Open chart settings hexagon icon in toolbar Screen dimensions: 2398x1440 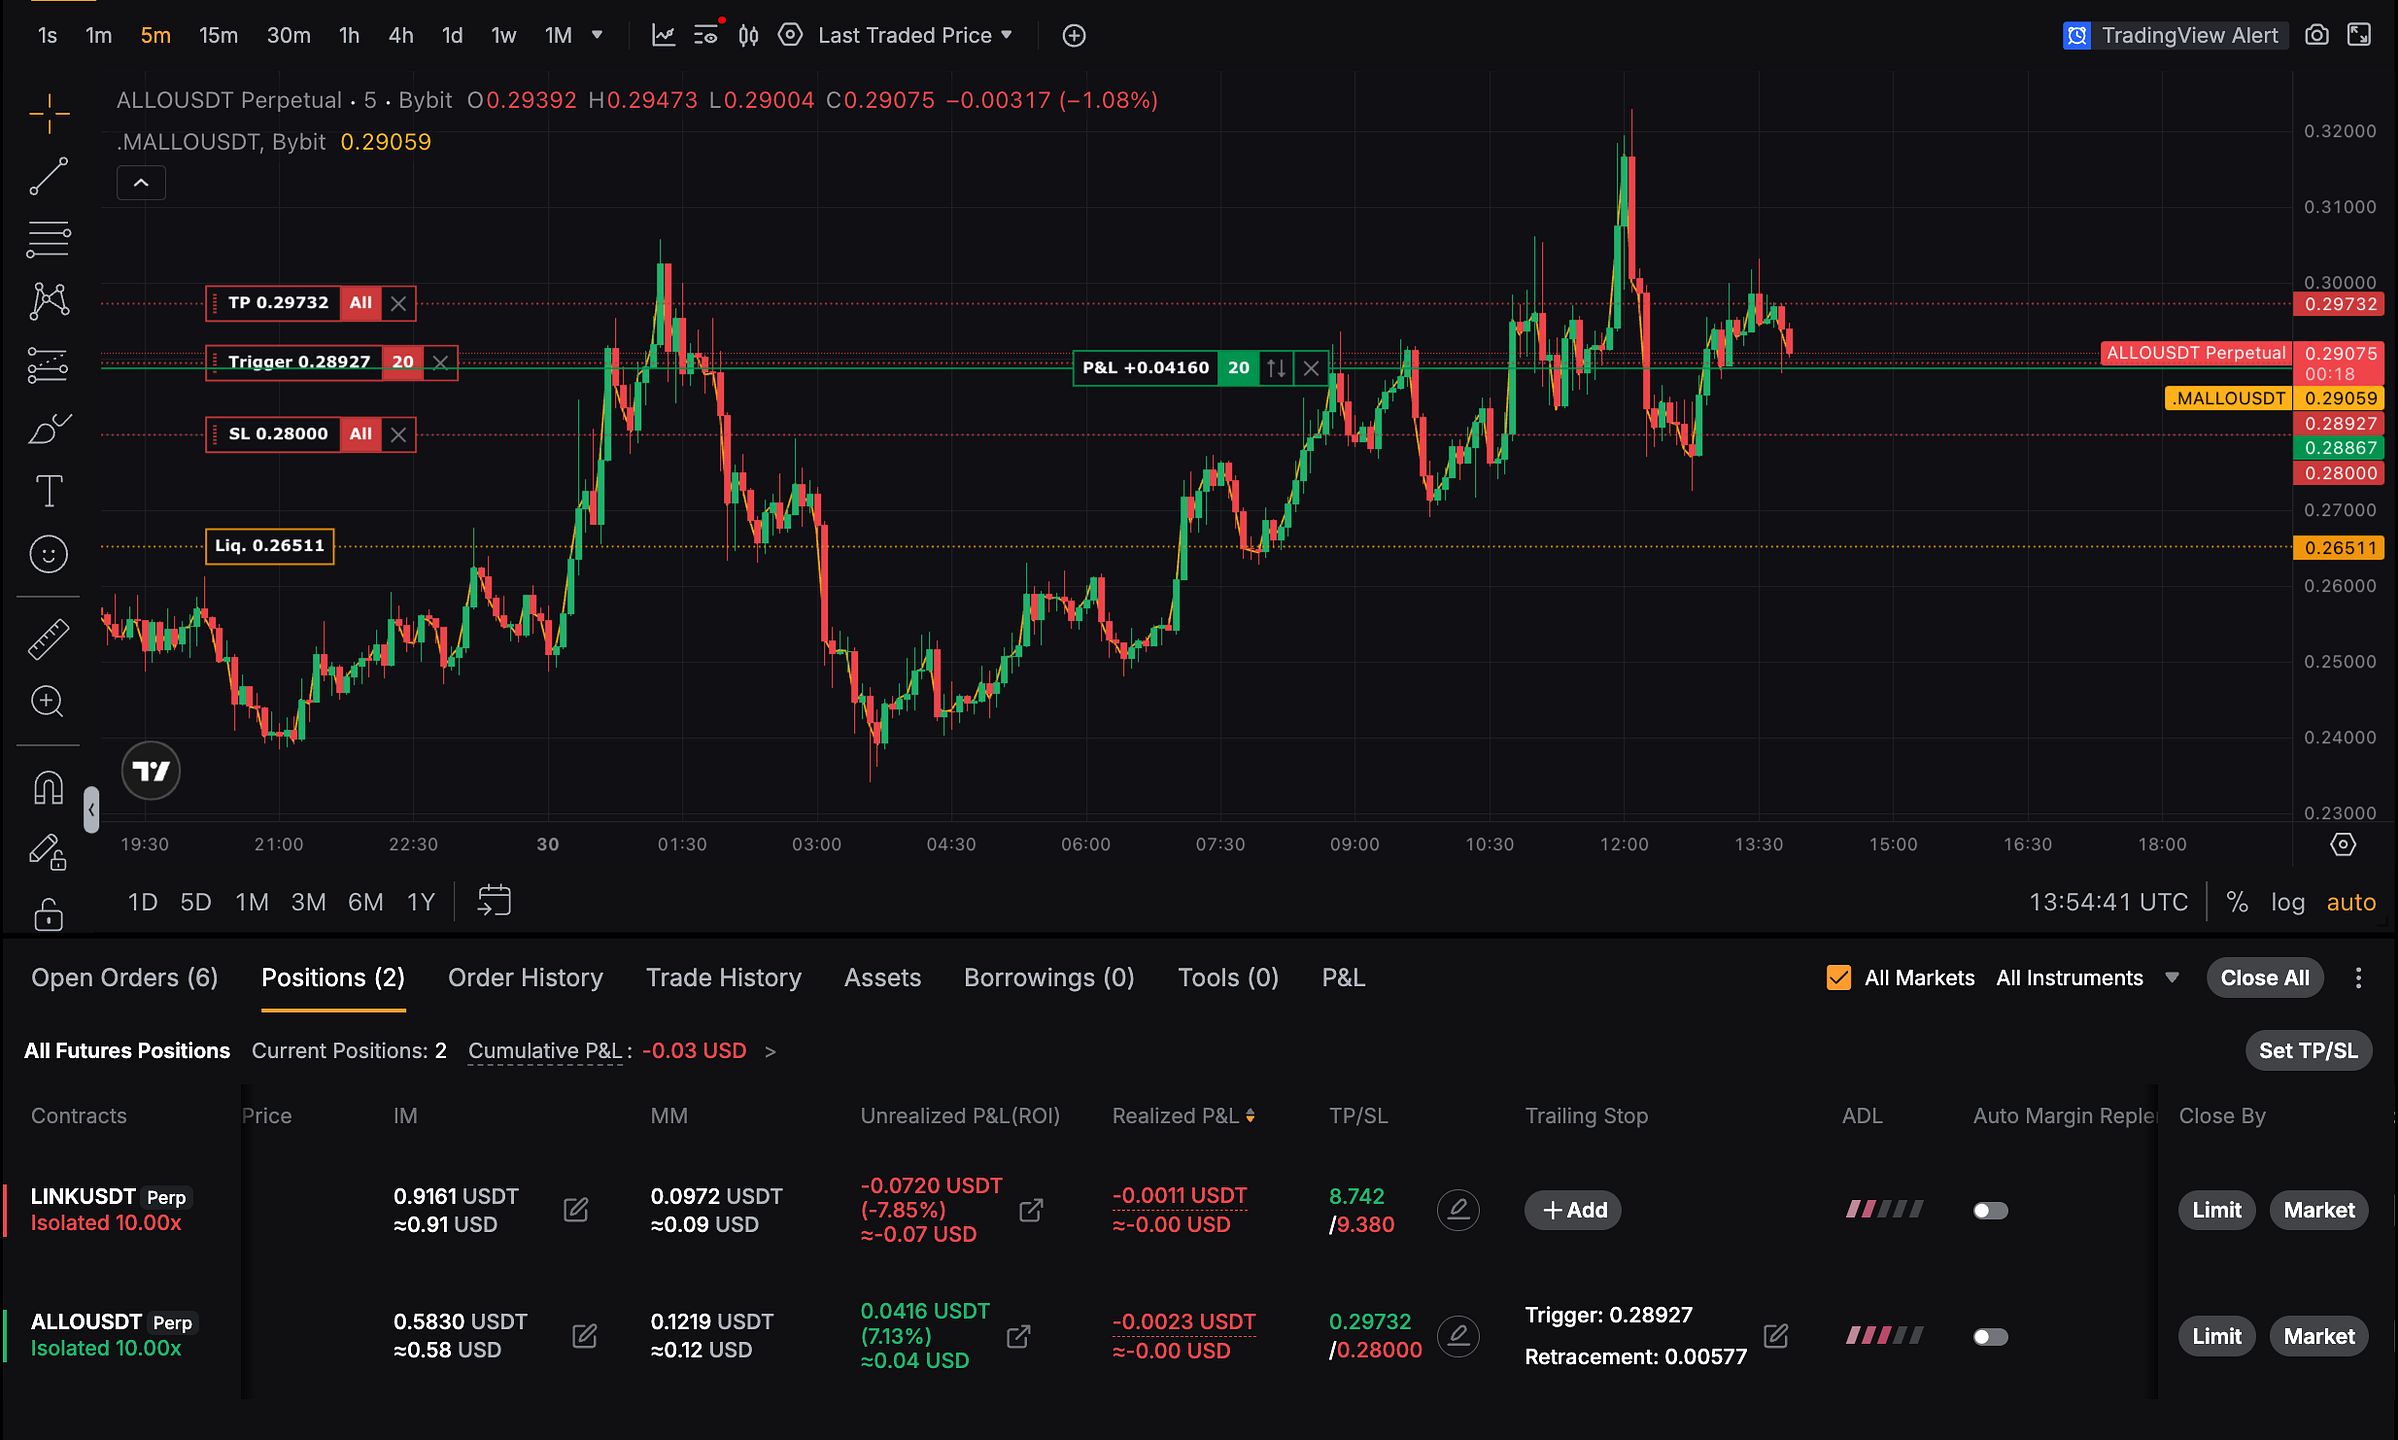pos(790,36)
